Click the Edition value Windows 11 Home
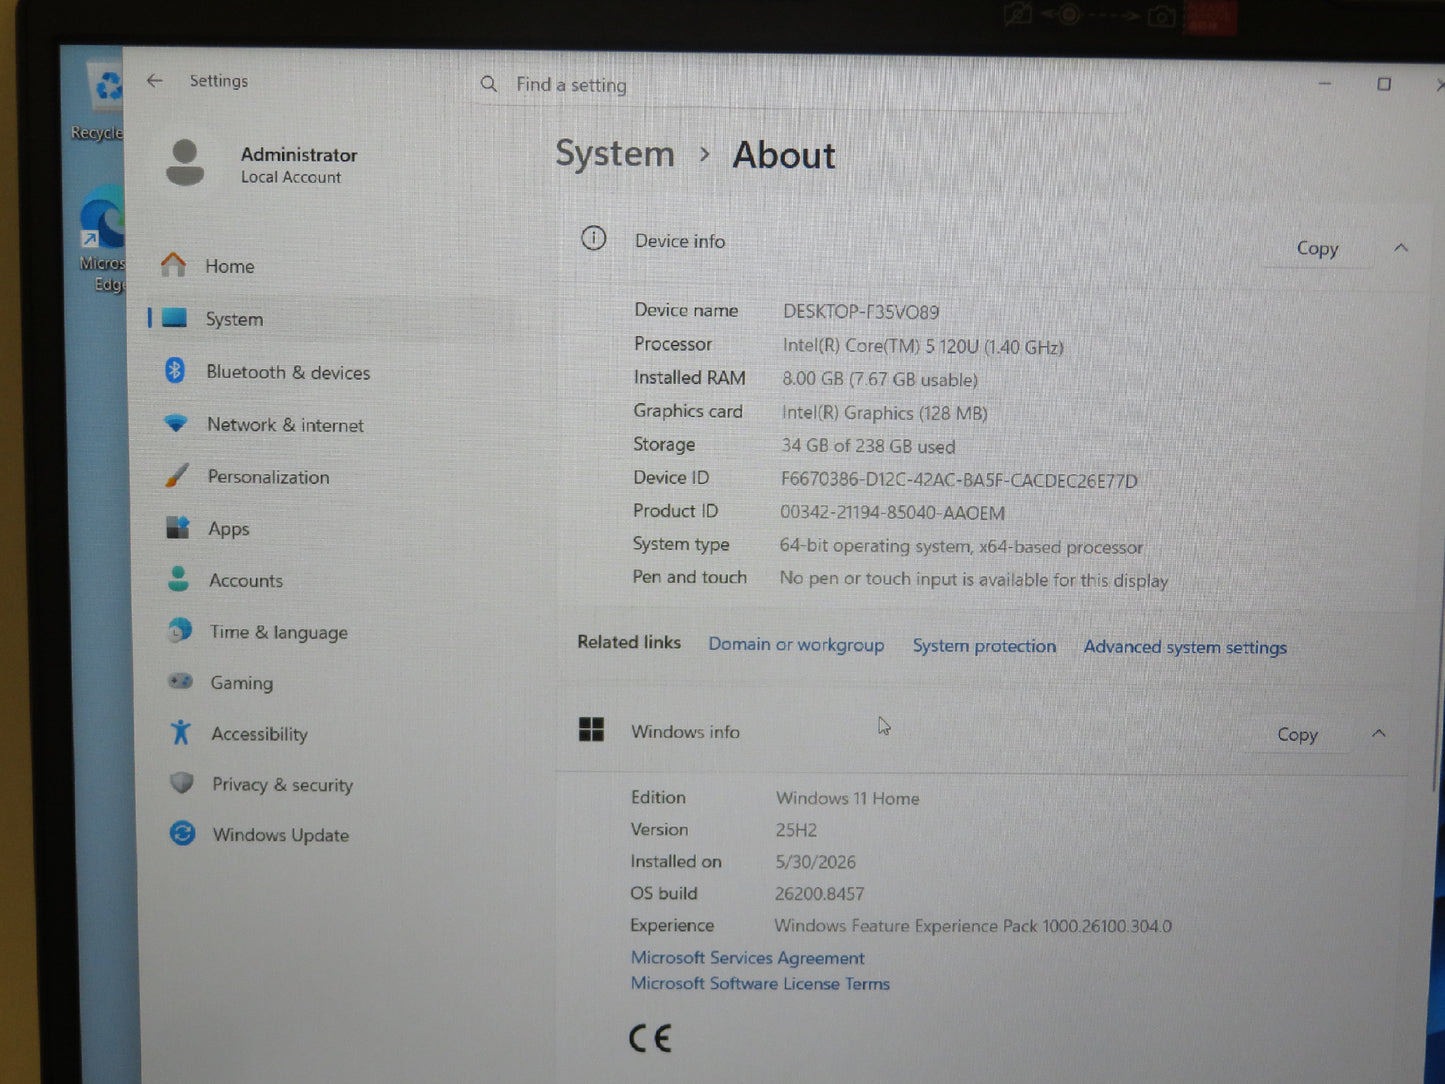1445x1084 pixels. [x=847, y=798]
